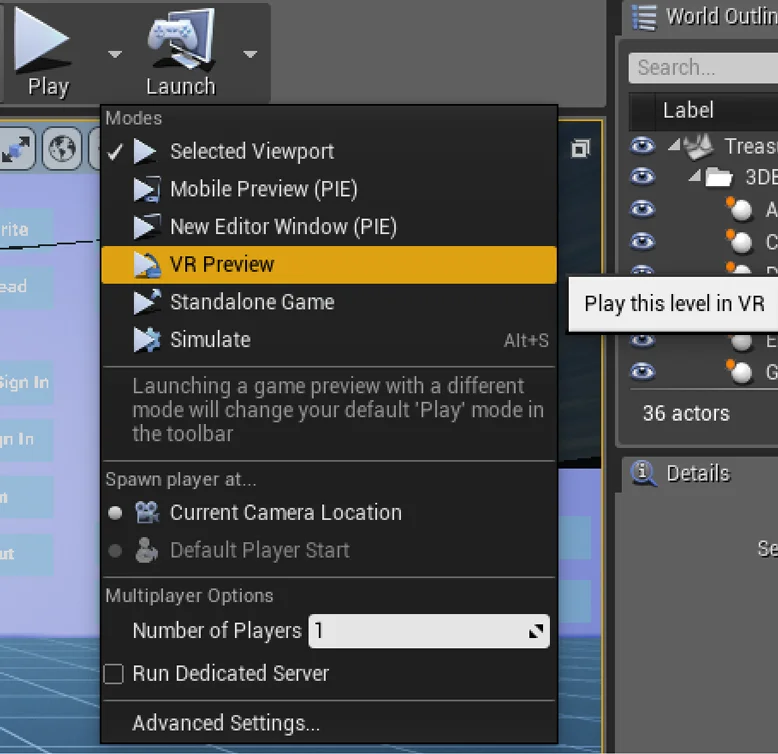Select Default Player Start radio button
Screen dimensions: 778x754
(x=115, y=550)
